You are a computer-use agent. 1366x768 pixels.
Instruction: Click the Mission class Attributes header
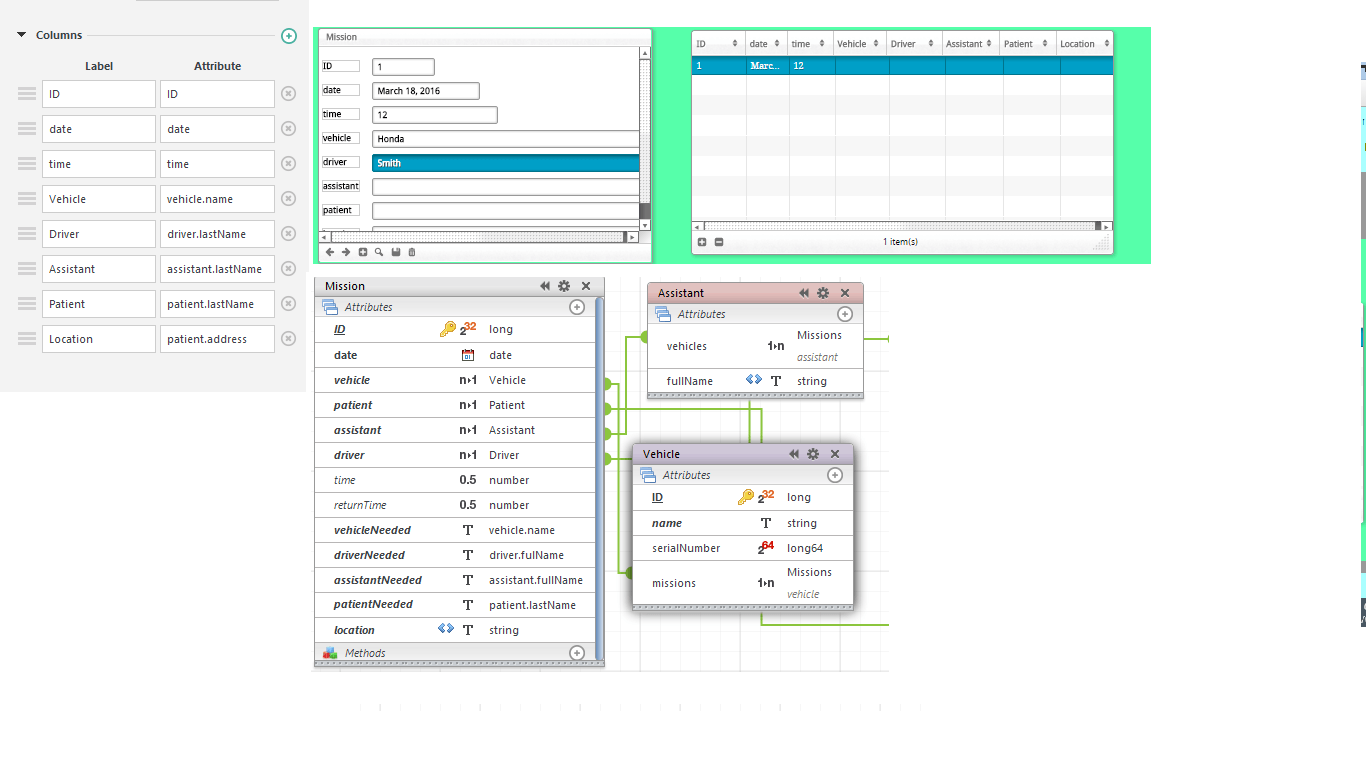pos(456,307)
